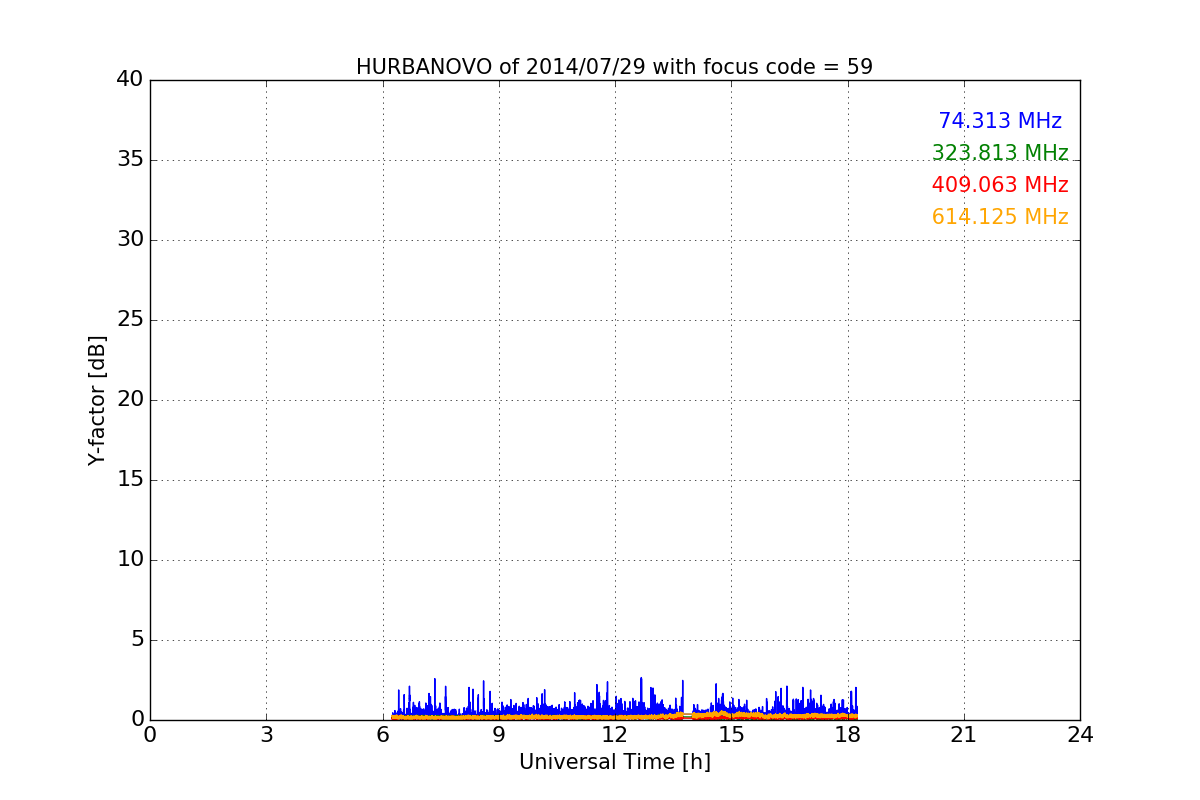
Task: Select the blue 74.313 MHz legend label
Action: pyautogui.click(x=1000, y=121)
